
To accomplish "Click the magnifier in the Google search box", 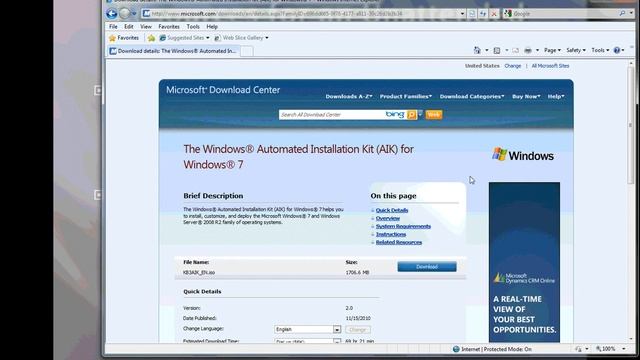I will (622, 13).
